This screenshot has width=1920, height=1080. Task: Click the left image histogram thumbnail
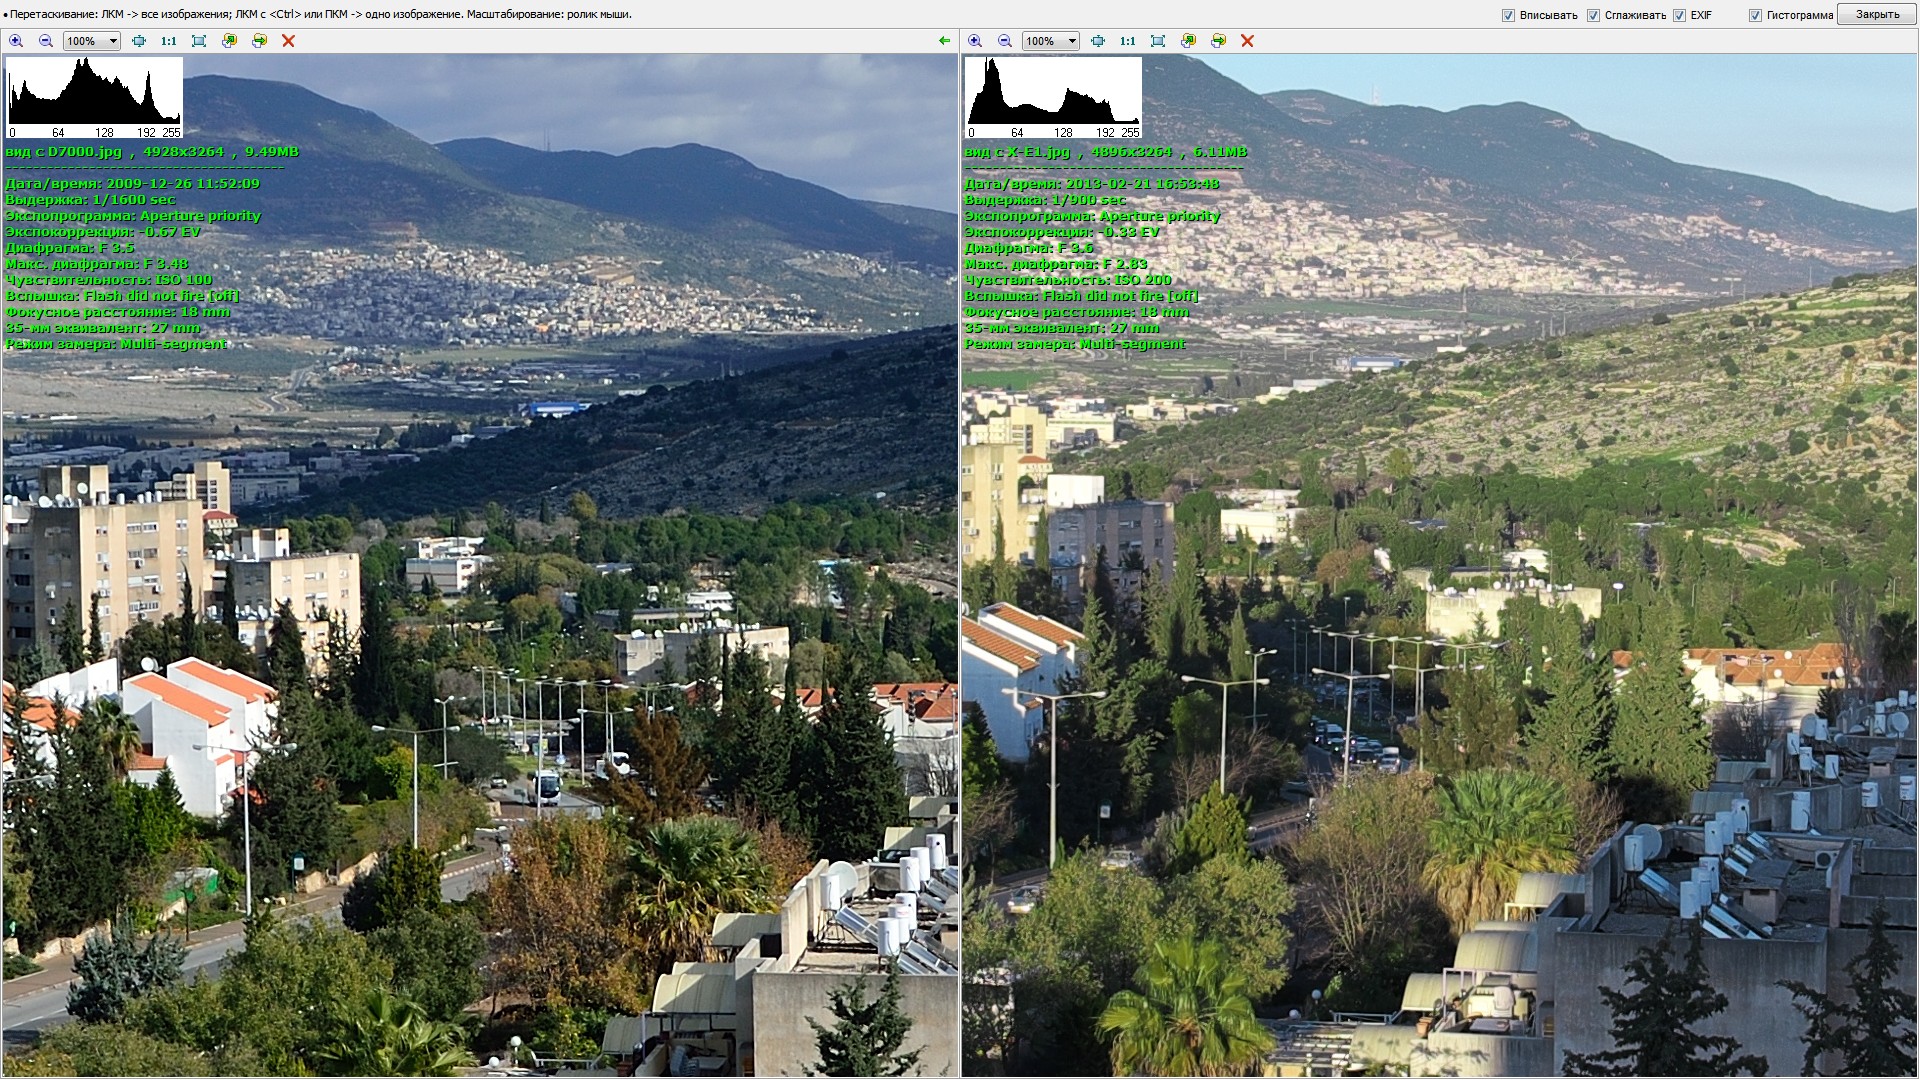tap(94, 97)
